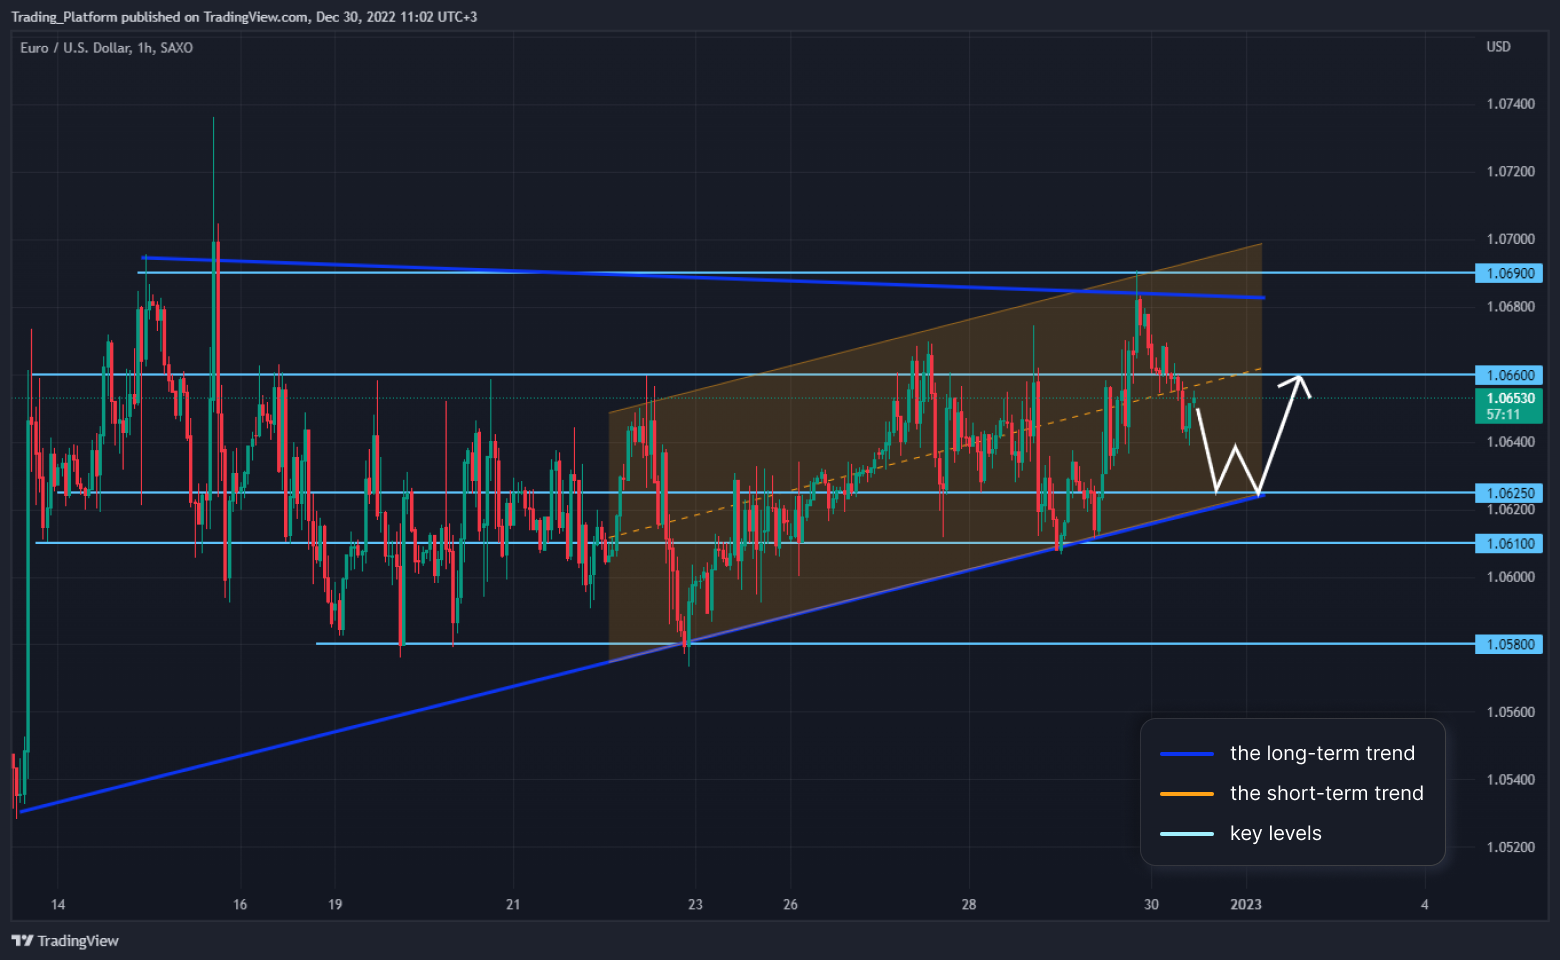Screen dimensions: 1560x960
Task: Click the 1.06600 key level price label
Action: (1509, 375)
